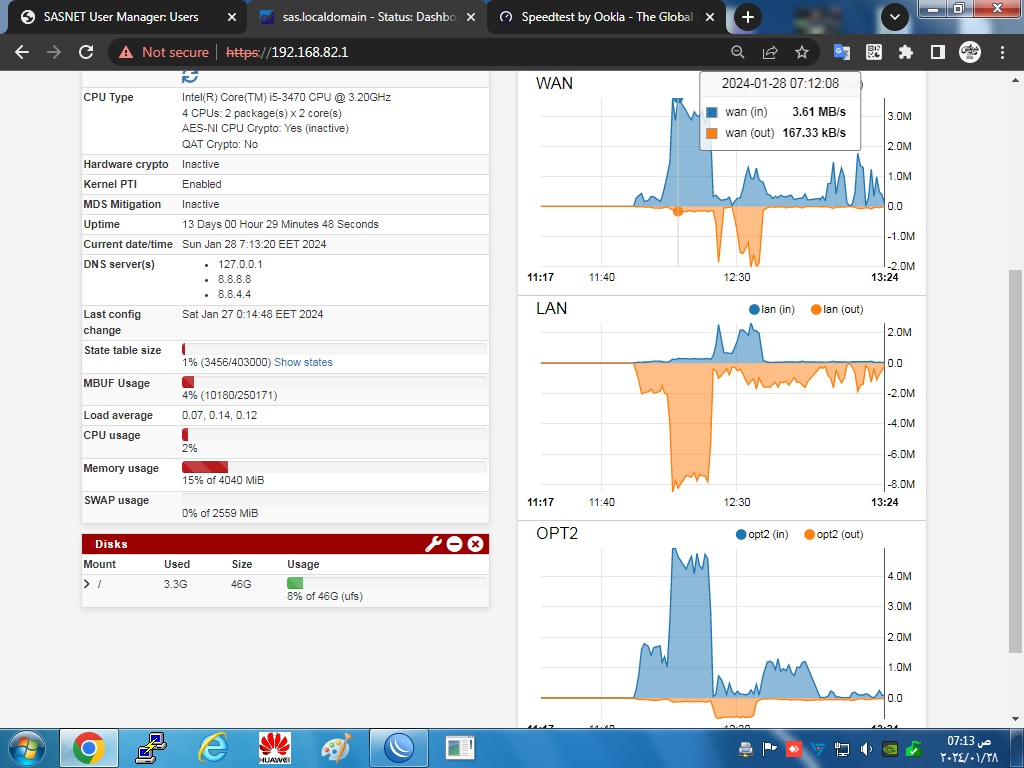
Task: Click the blue refresh icon above CPU Type
Action: pos(190,76)
